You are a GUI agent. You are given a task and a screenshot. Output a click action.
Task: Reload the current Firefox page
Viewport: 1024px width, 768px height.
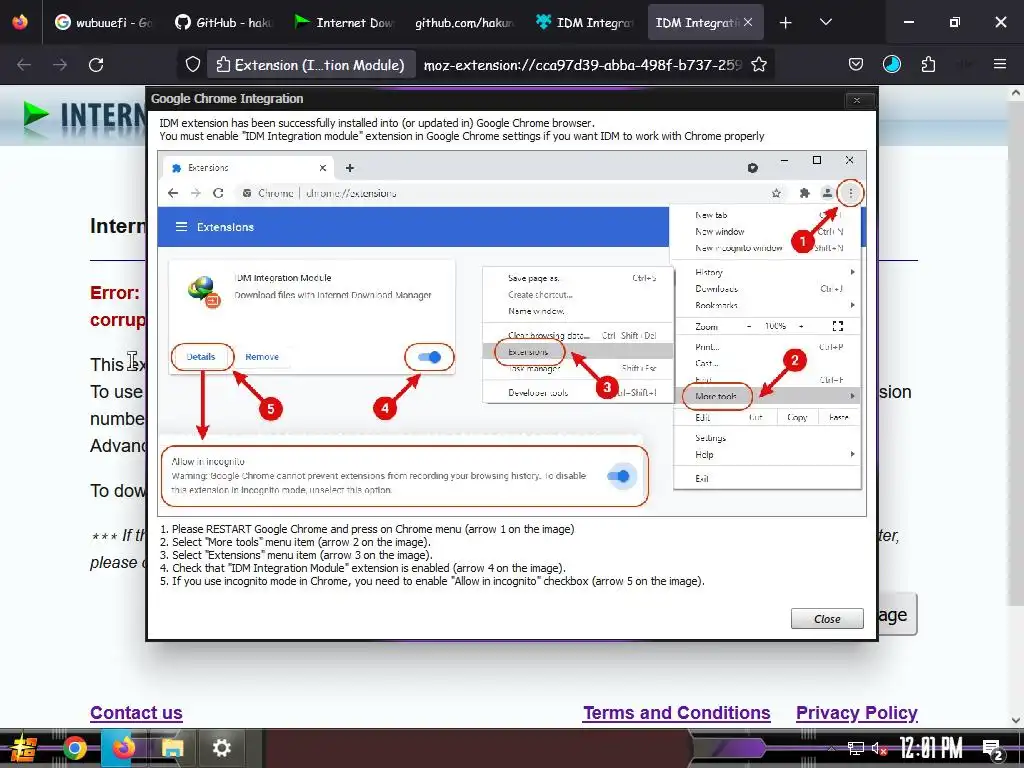click(x=96, y=65)
